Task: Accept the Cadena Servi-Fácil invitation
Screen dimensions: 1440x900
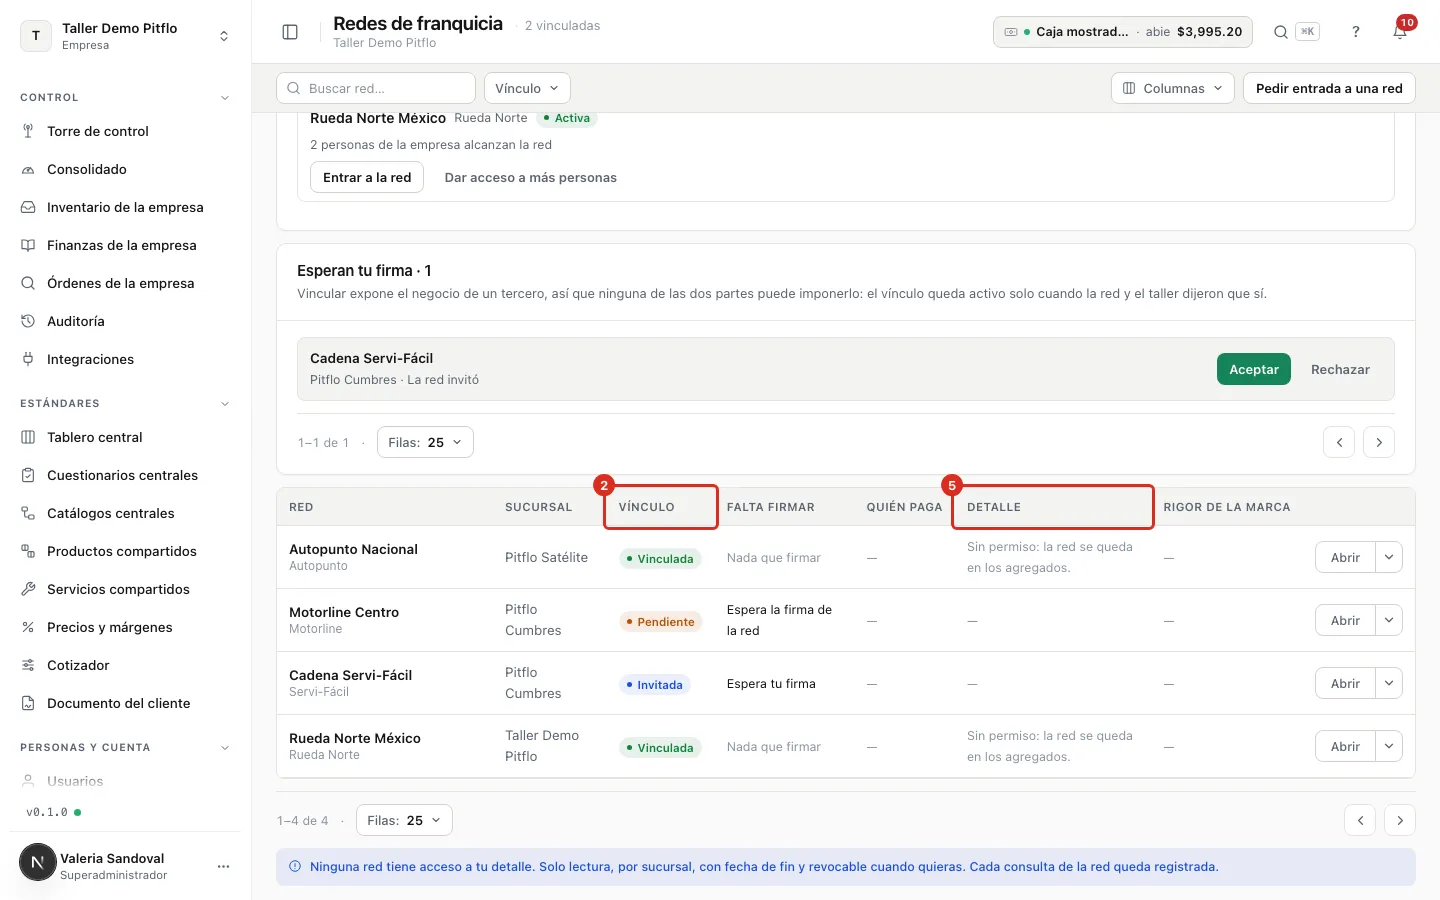Action: point(1254,369)
